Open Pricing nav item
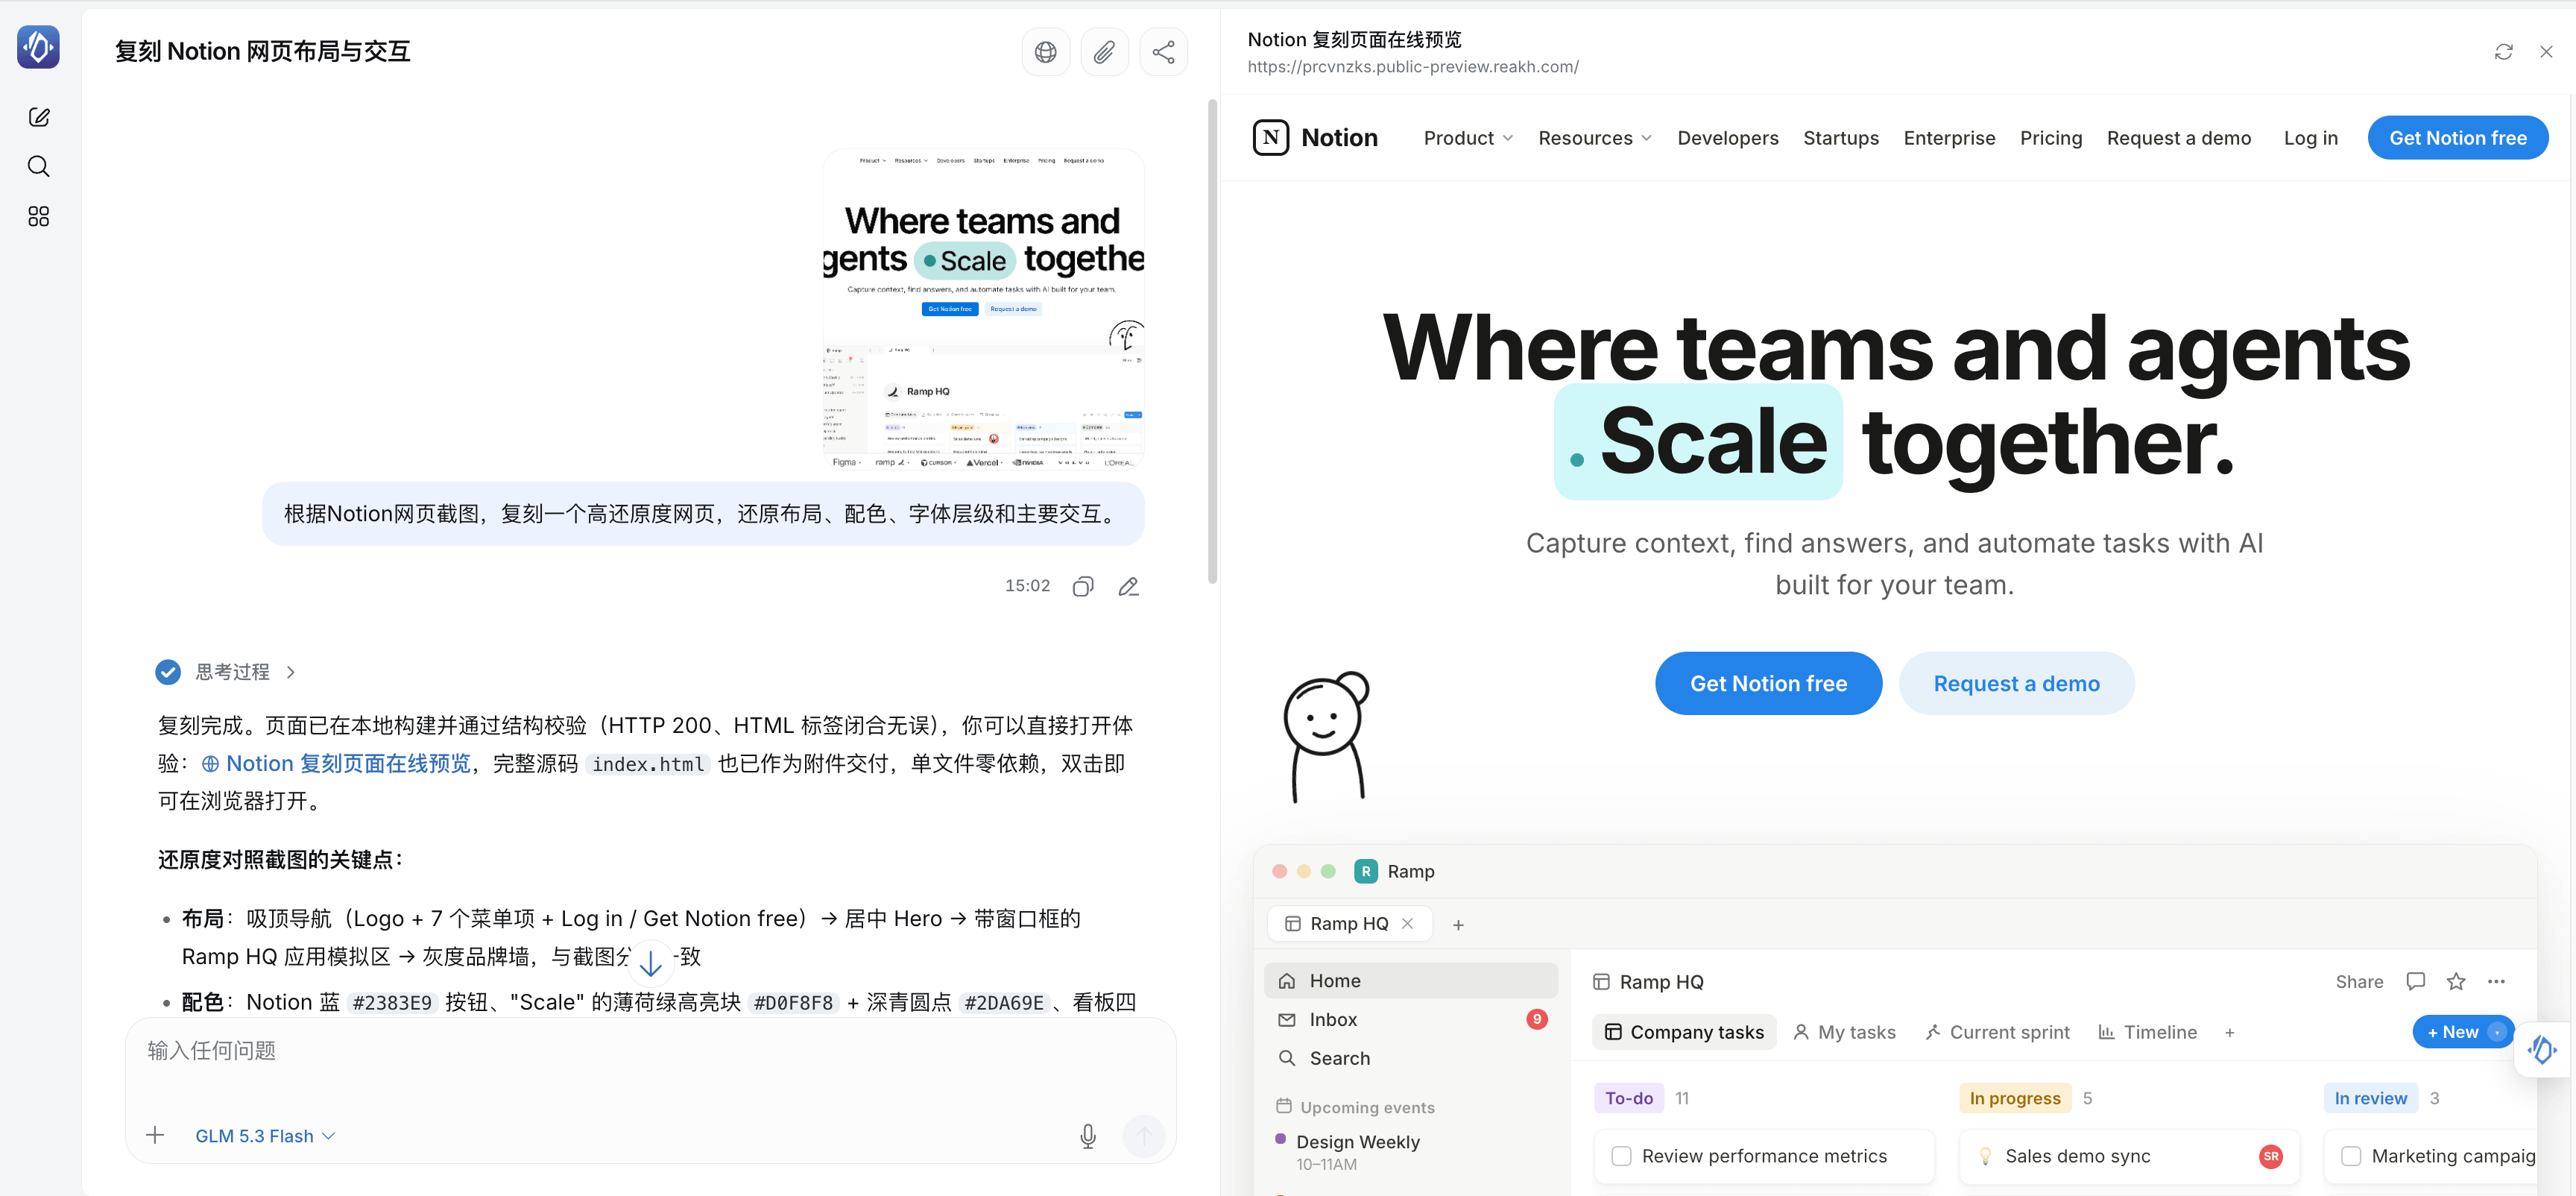 2050,138
